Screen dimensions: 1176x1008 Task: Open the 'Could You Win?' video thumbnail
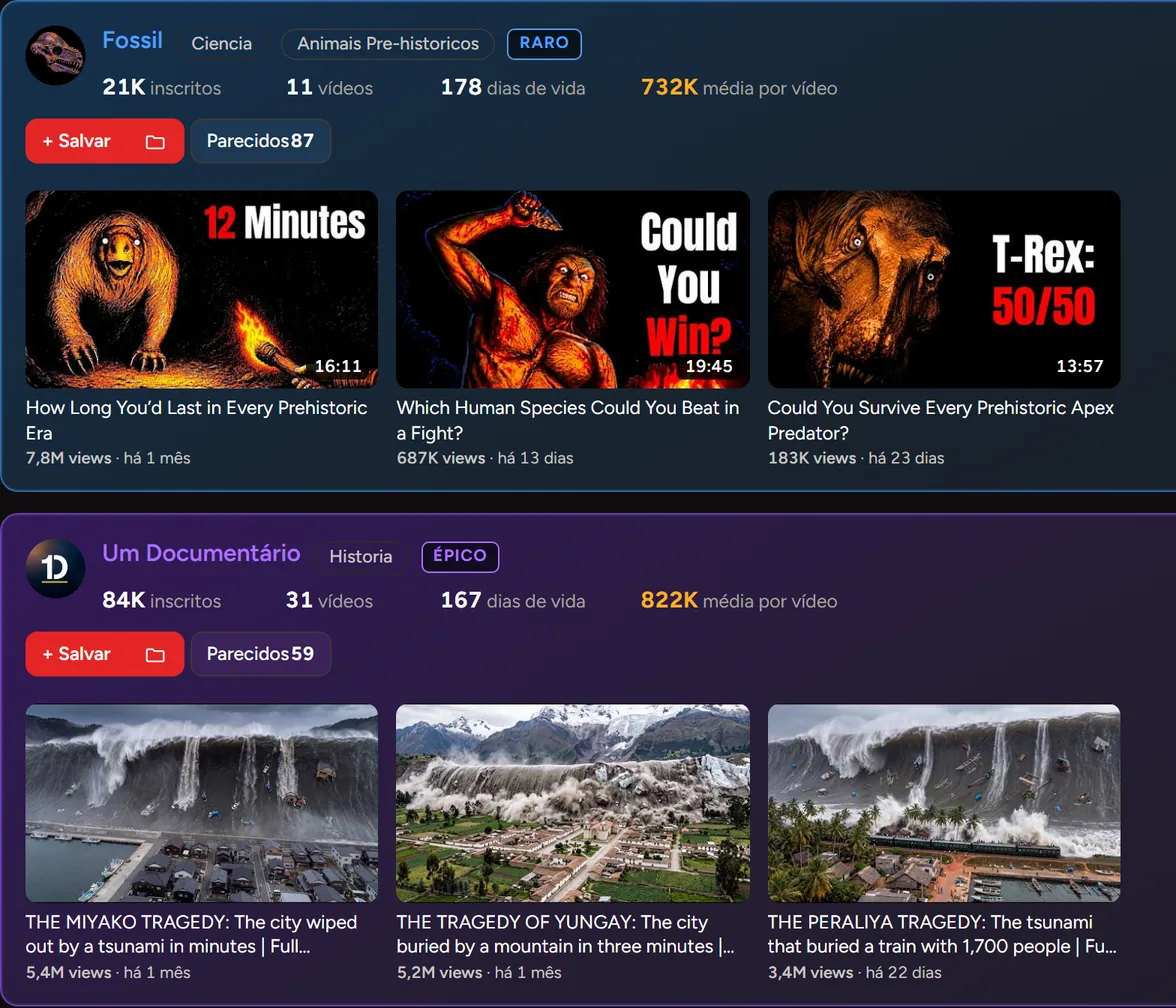pyautogui.click(x=573, y=290)
